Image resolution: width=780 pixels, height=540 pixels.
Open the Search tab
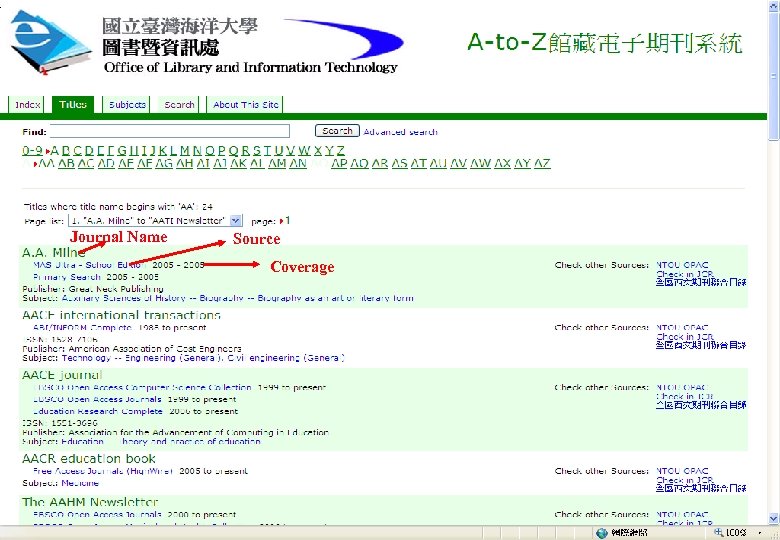point(179,105)
